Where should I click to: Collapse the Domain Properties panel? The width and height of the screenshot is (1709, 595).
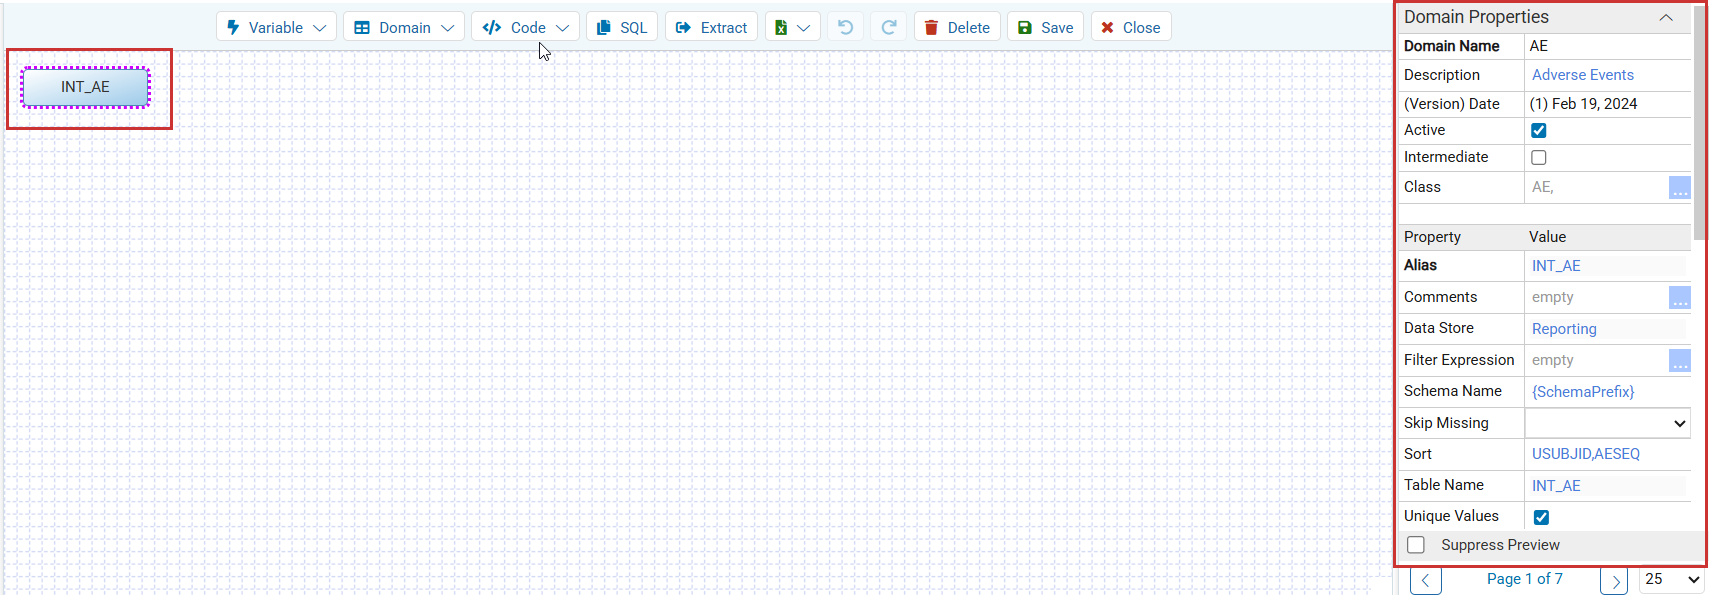tap(1666, 17)
